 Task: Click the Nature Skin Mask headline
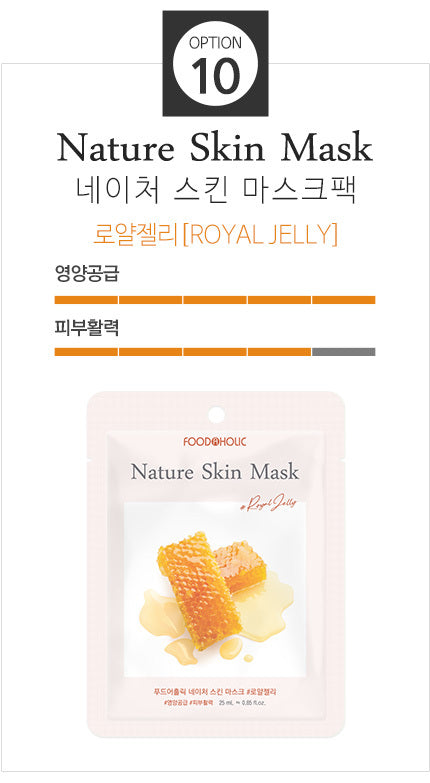pos(215,149)
